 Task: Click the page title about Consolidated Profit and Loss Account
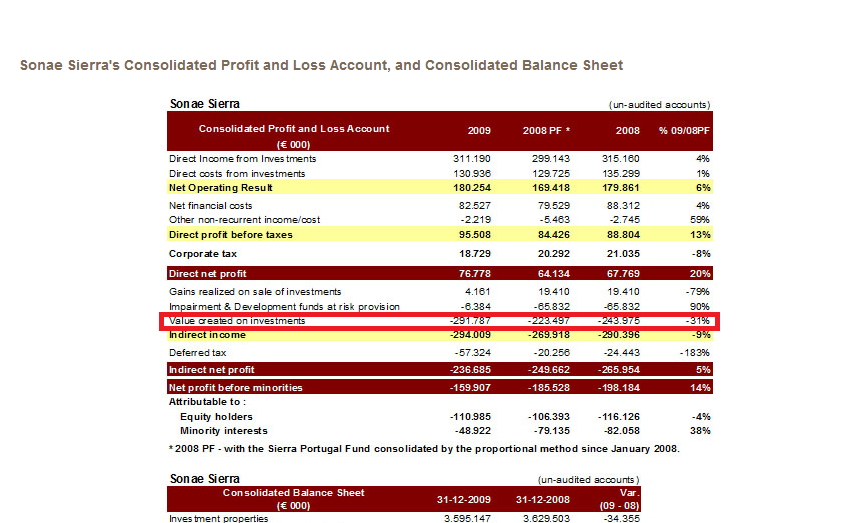click(321, 65)
